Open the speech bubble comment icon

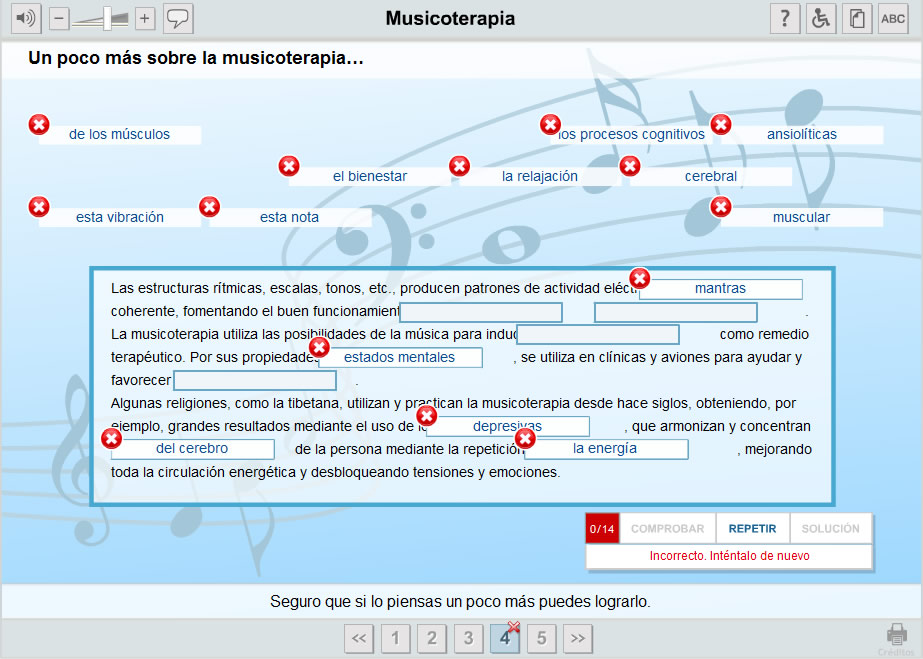(178, 18)
